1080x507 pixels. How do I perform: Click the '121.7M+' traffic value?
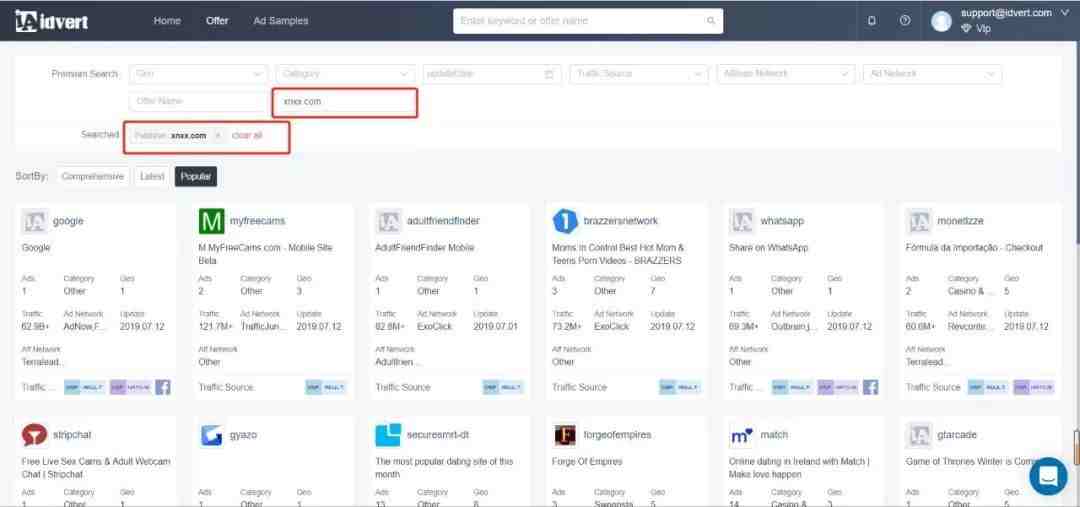[216, 326]
